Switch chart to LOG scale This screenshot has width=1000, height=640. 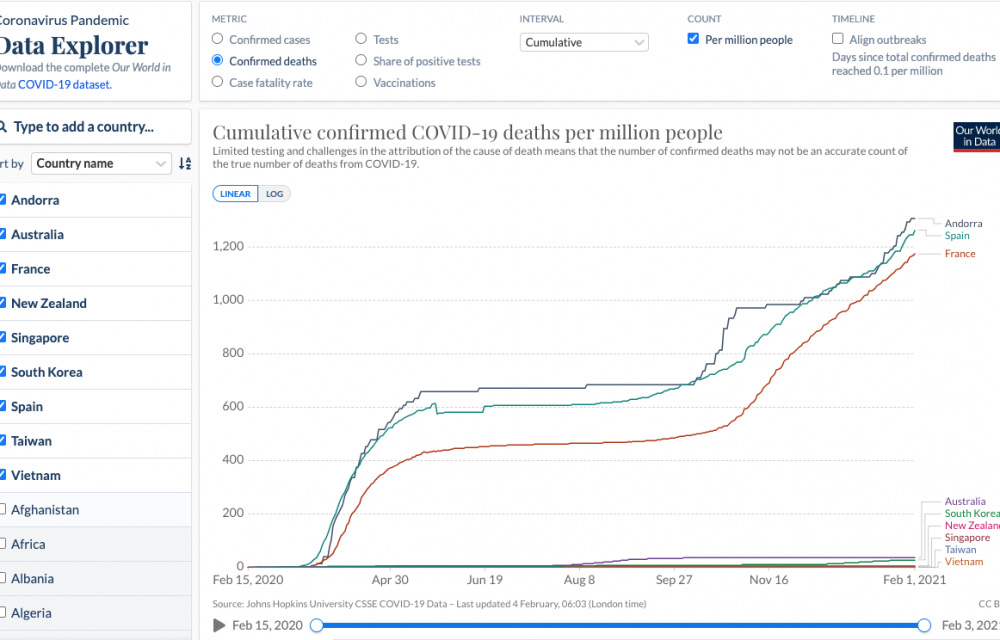click(274, 194)
